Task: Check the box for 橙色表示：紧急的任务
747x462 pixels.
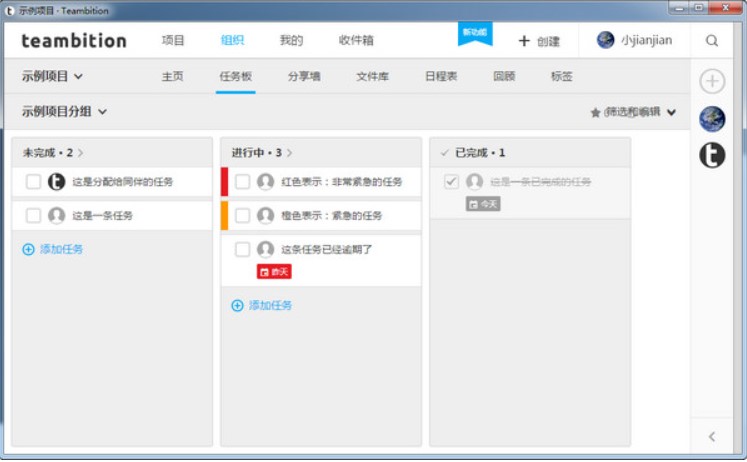Action: click(242, 215)
